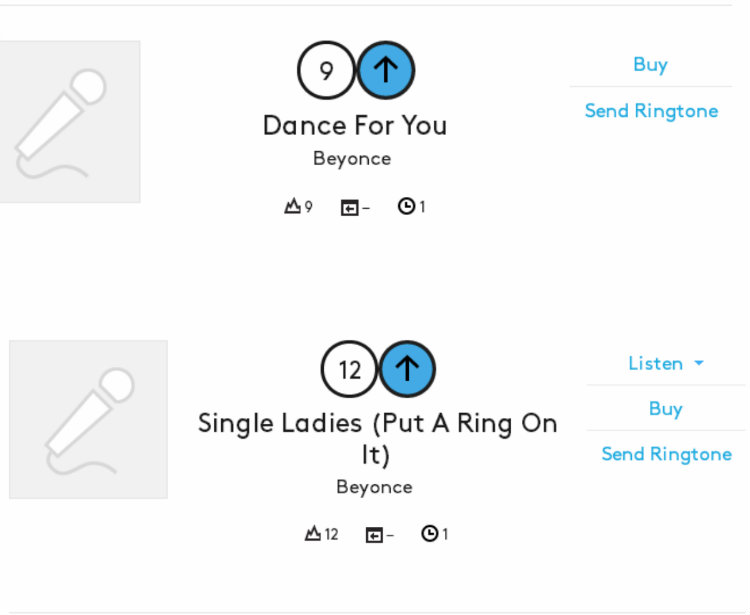Click the peak position icon under Dance For You
The width and height of the screenshot is (750, 615).
click(x=293, y=207)
